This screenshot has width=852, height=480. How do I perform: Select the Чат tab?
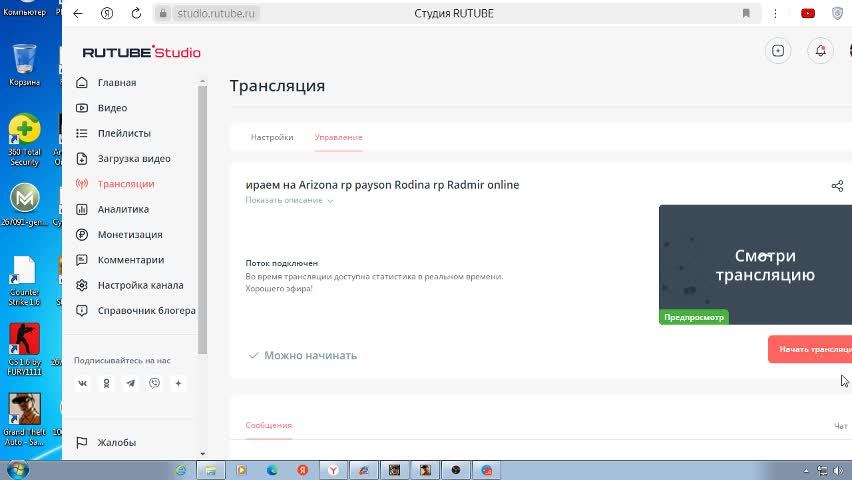pos(841,426)
